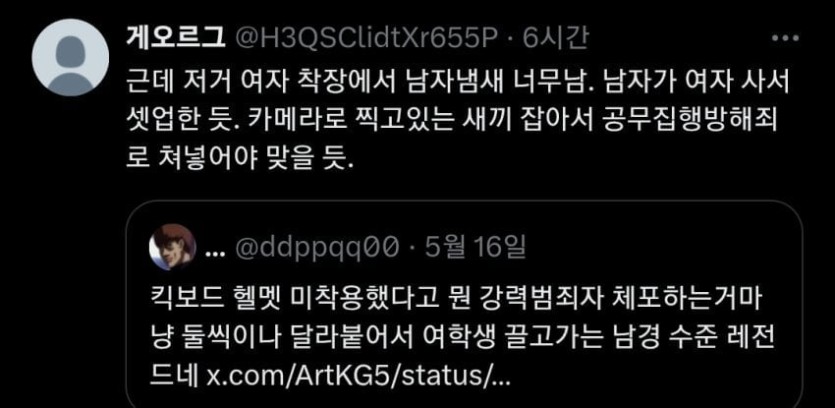Viewport: 835px width, 408px height.
Task: Open the x.com/ArtKG5/status link
Action: 358,377
